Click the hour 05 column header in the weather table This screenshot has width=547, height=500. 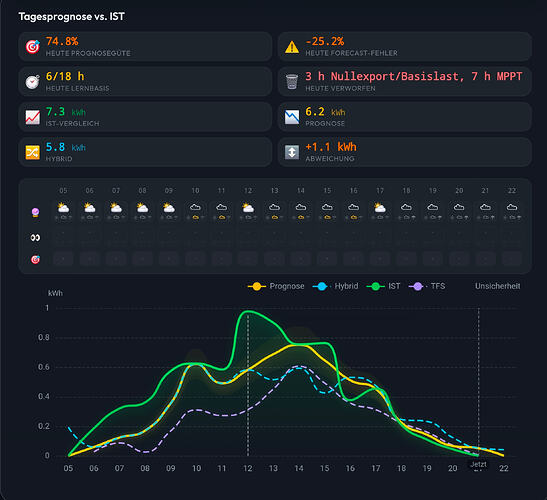(63, 191)
